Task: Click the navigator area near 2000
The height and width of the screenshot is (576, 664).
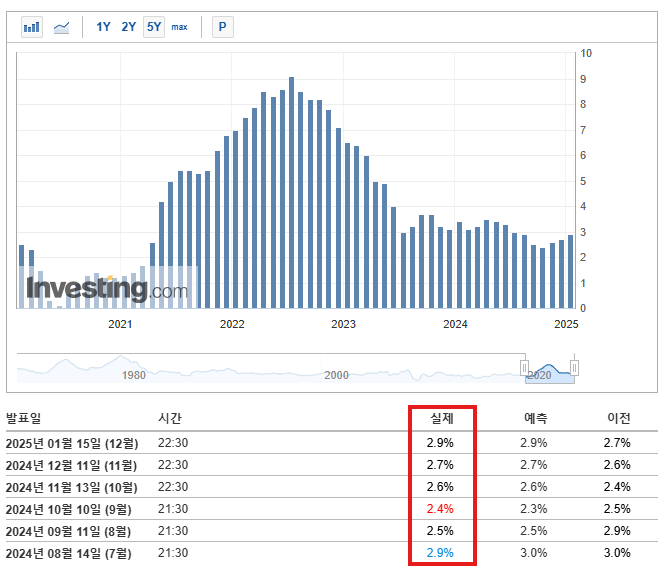Action: pos(336,375)
